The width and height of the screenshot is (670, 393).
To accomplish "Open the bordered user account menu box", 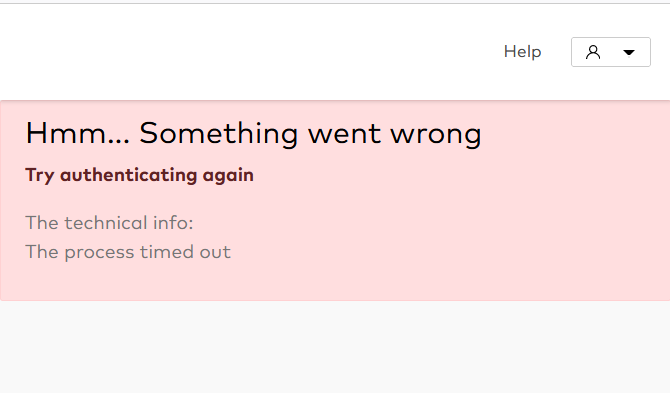I will pos(611,52).
